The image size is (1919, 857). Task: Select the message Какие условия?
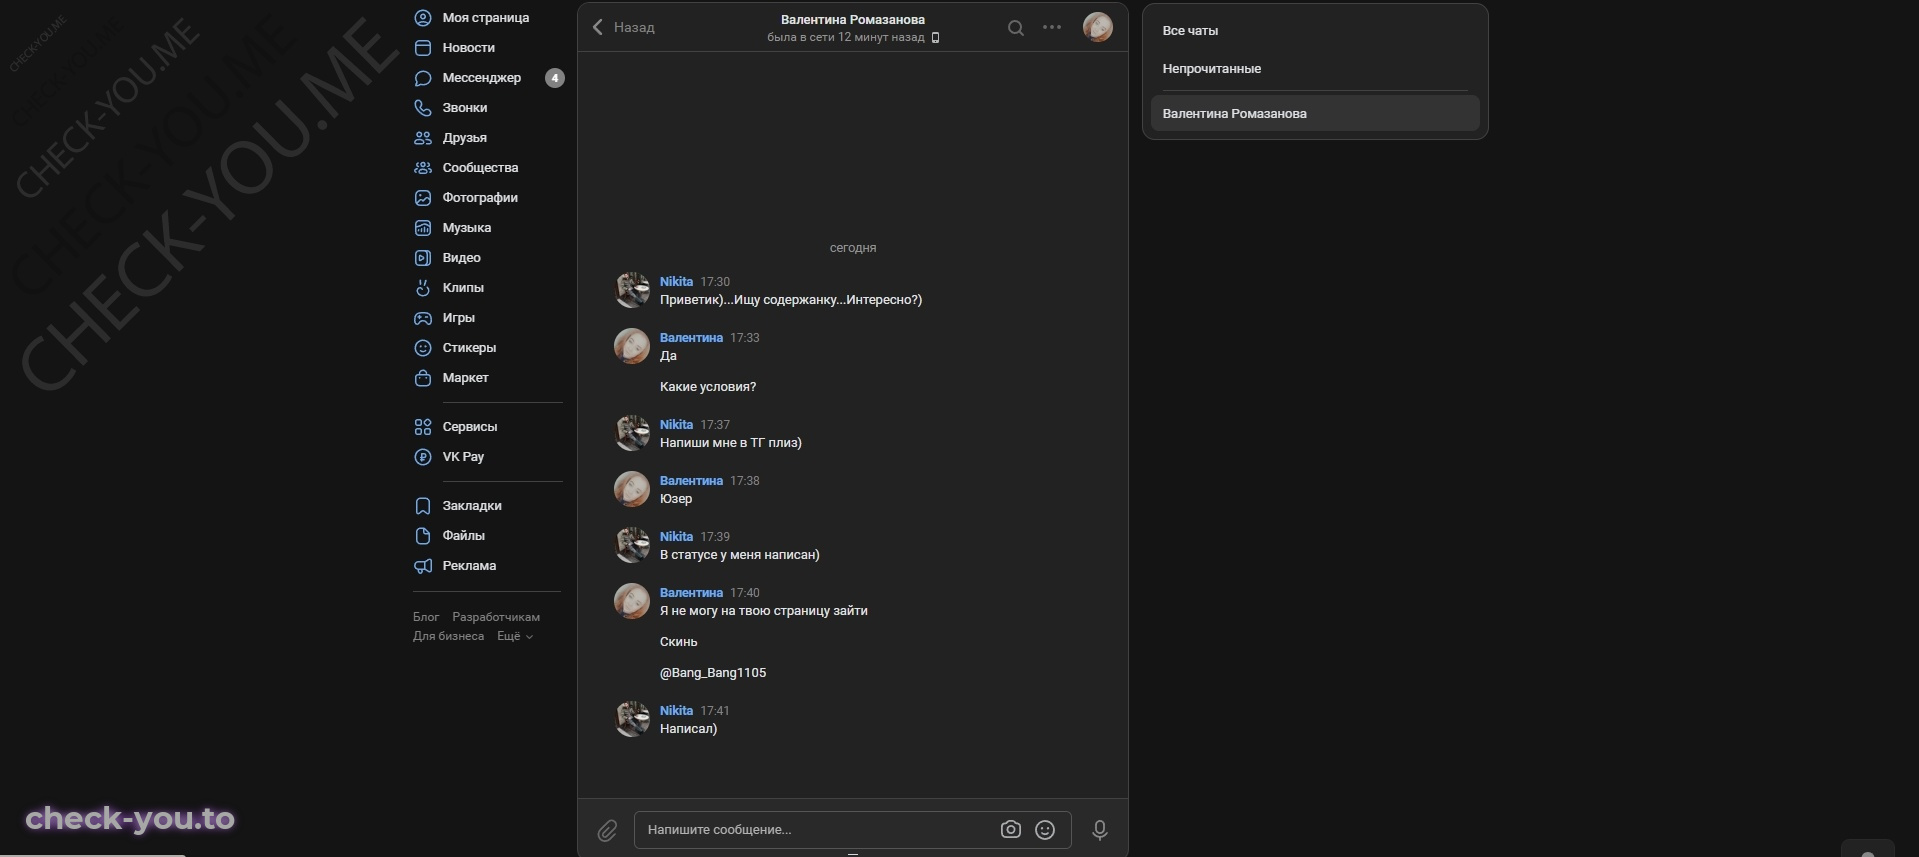tap(708, 387)
